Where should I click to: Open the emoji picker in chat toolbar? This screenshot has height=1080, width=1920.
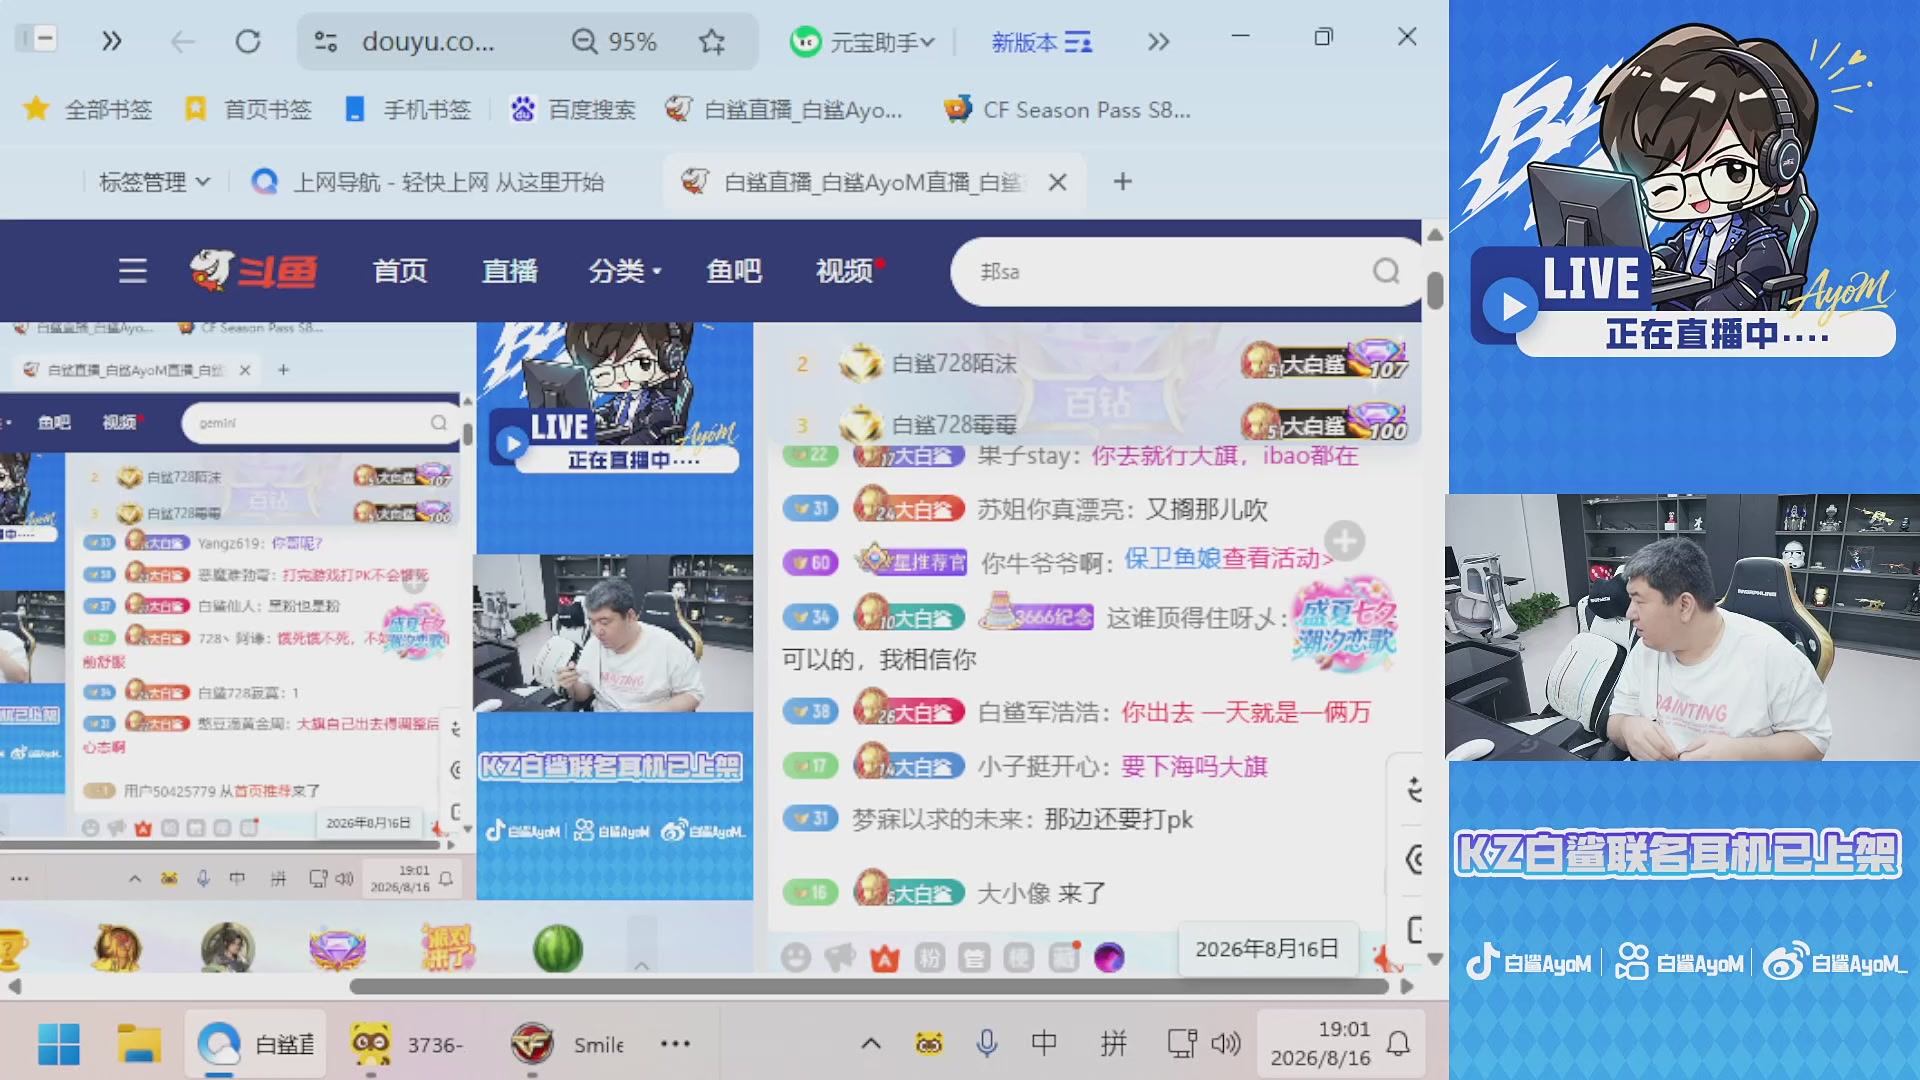(796, 957)
